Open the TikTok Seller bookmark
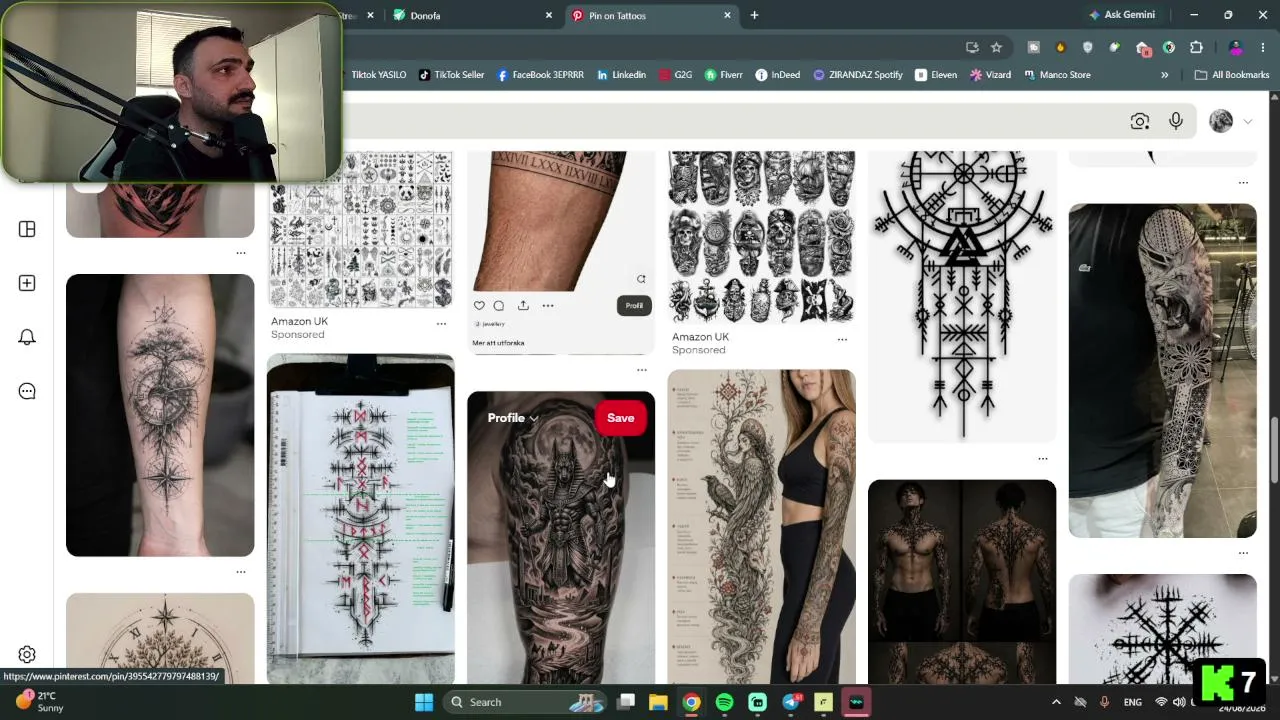 click(x=451, y=75)
